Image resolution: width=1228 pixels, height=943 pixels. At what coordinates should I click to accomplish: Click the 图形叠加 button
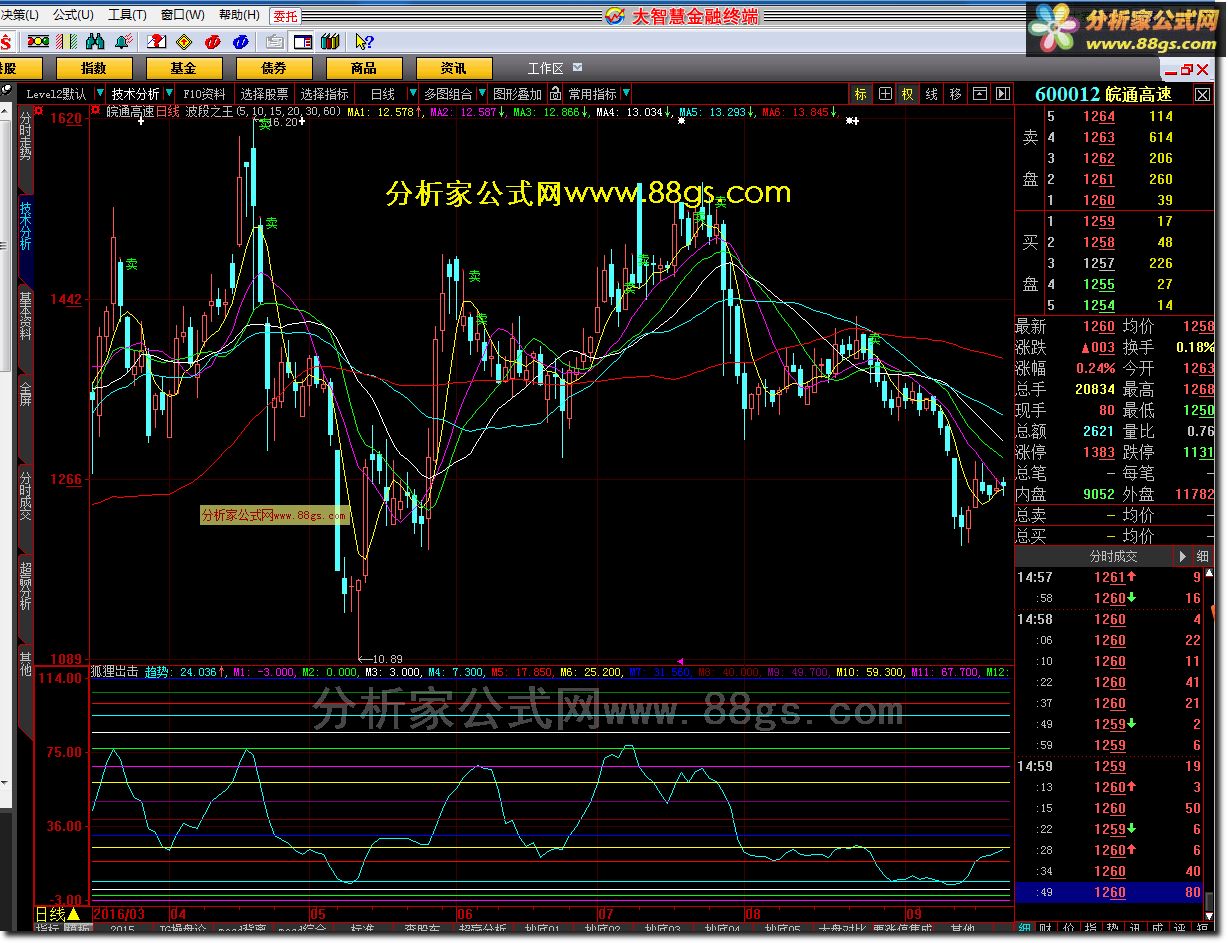click(517, 94)
